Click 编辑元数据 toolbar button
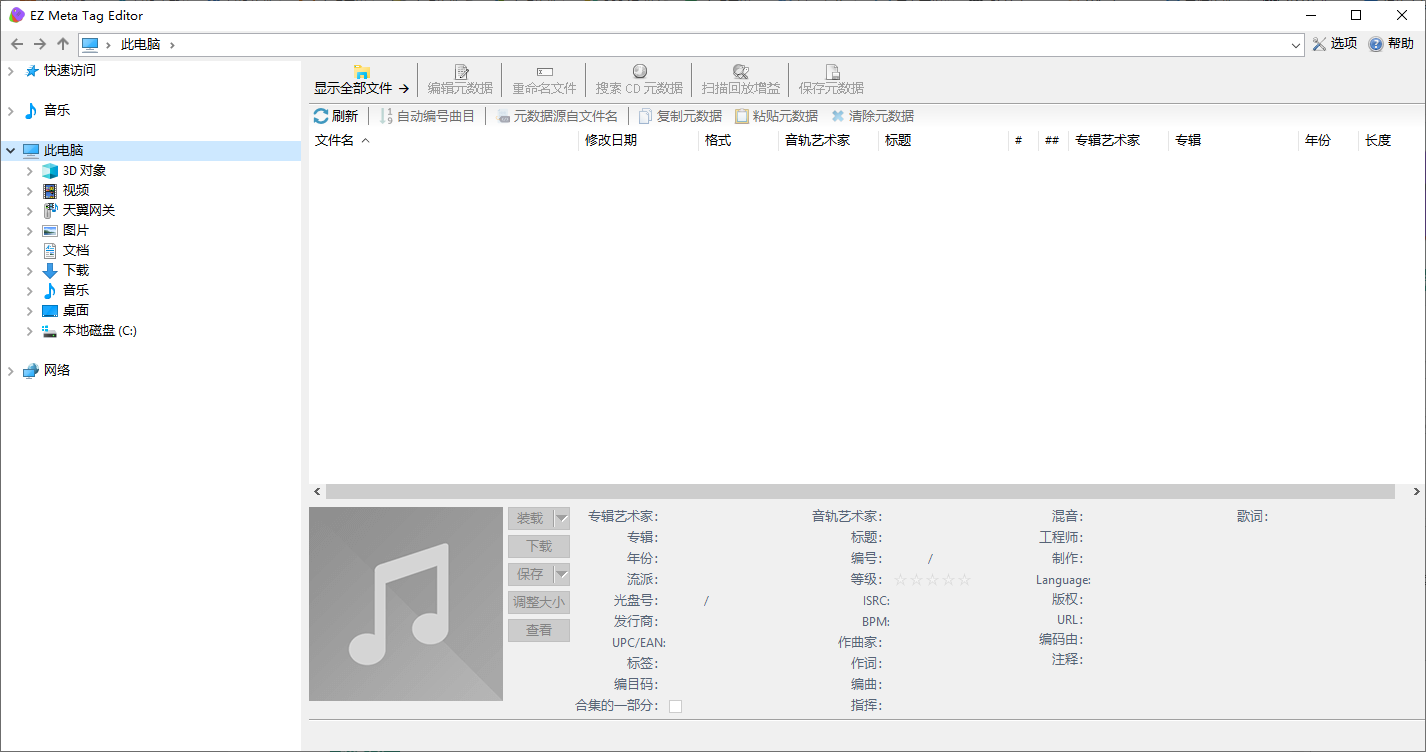 click(460, 80)
